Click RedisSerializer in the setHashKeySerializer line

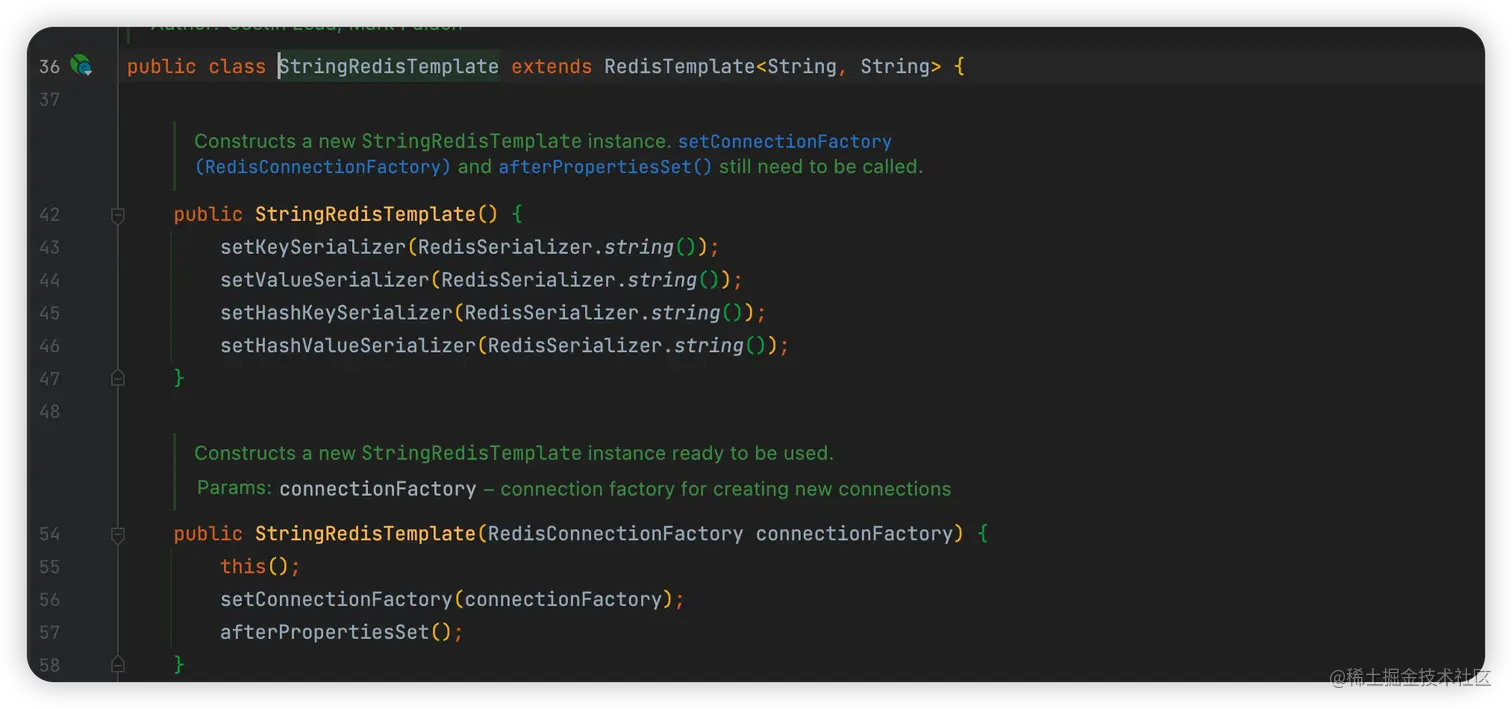tap(552, 313)
